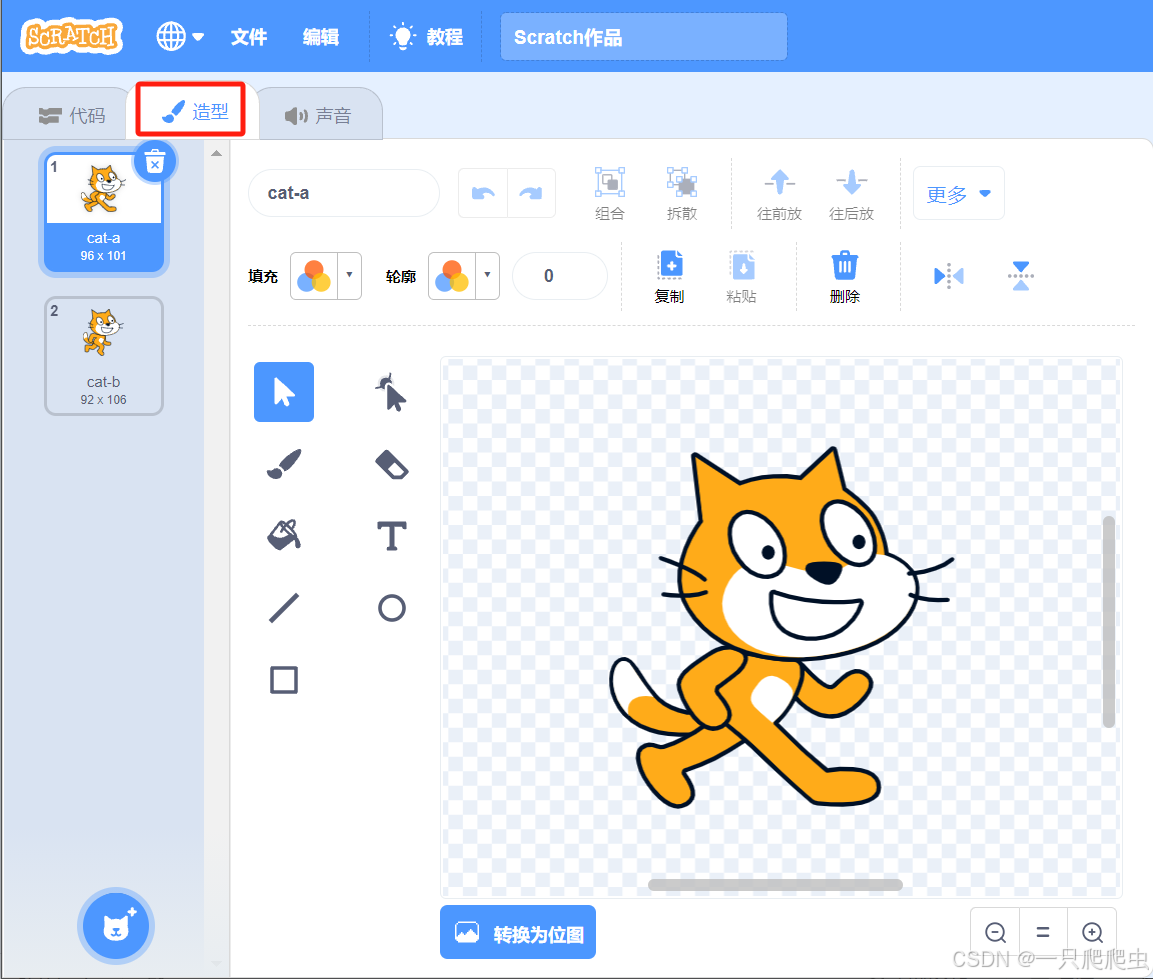The height and width of the screenshot is (979, 1153).
Task: Reset canvas zoom with equals button
Action: pos(1043,932)
